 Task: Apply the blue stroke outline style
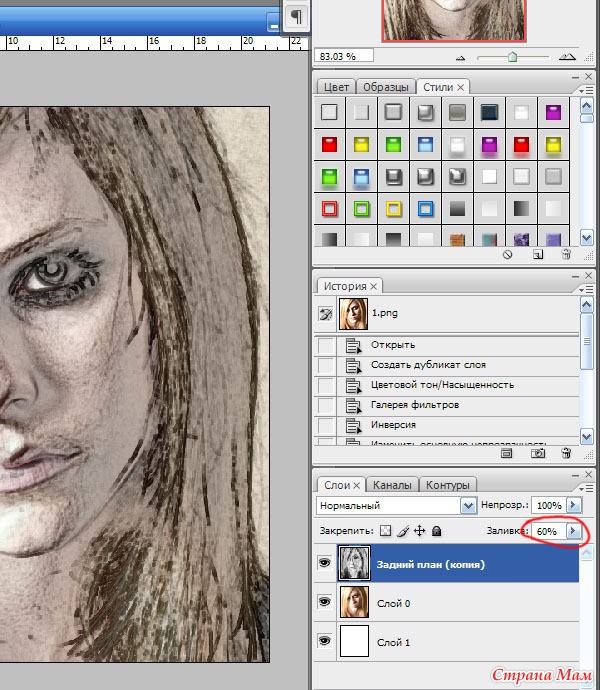[425, 209]
